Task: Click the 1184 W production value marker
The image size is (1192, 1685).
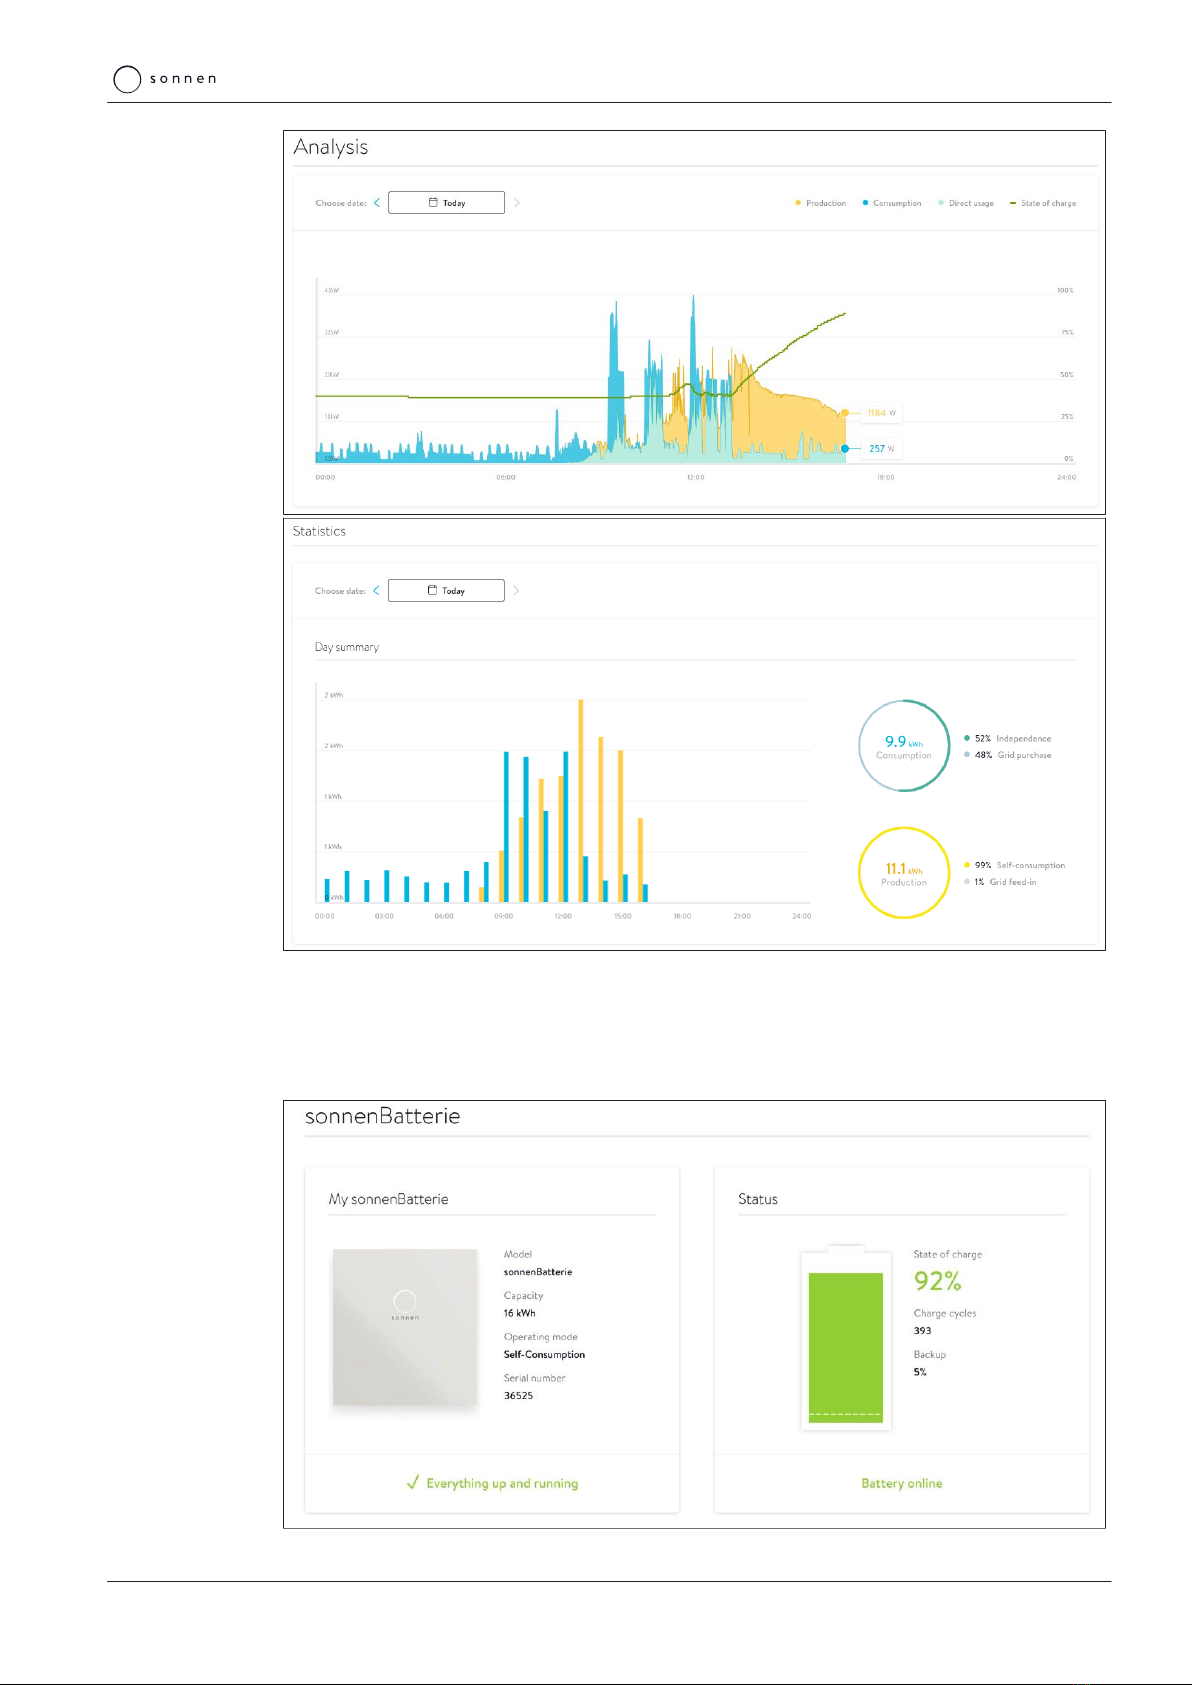Action: [880, 412]
